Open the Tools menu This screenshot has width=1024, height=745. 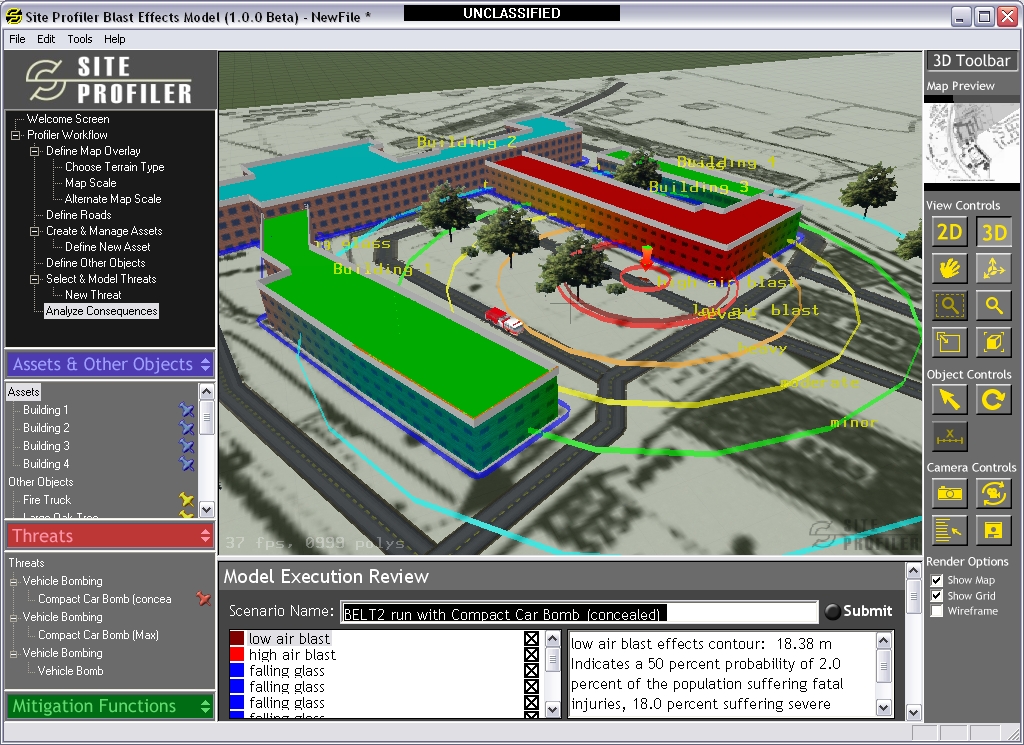tap(80, 39)
